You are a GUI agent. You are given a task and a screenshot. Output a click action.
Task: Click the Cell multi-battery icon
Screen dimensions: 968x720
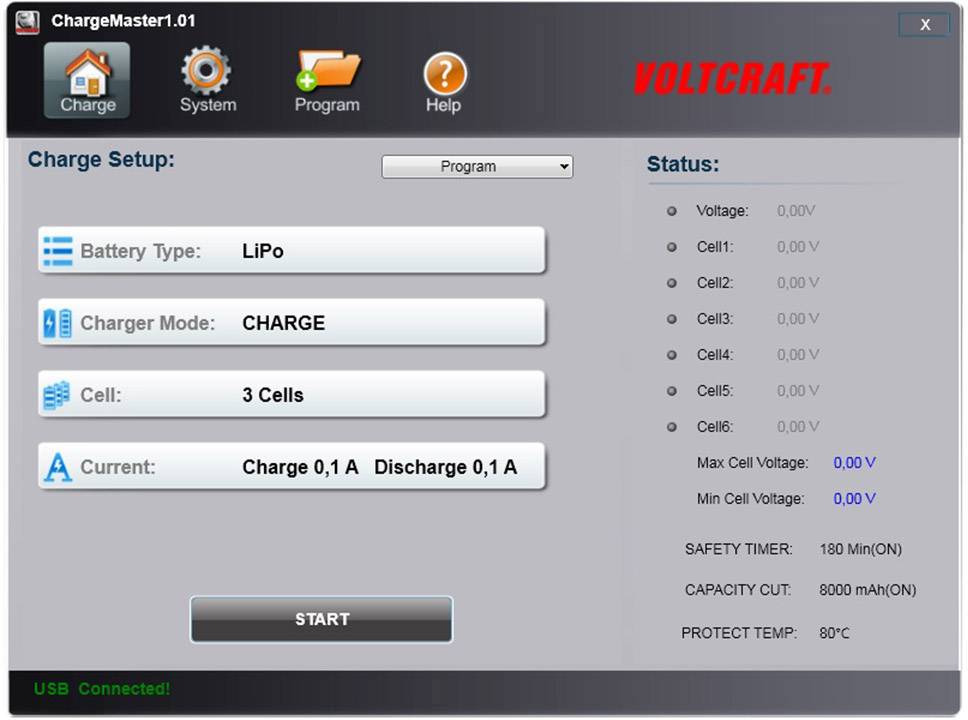point(57,394)
